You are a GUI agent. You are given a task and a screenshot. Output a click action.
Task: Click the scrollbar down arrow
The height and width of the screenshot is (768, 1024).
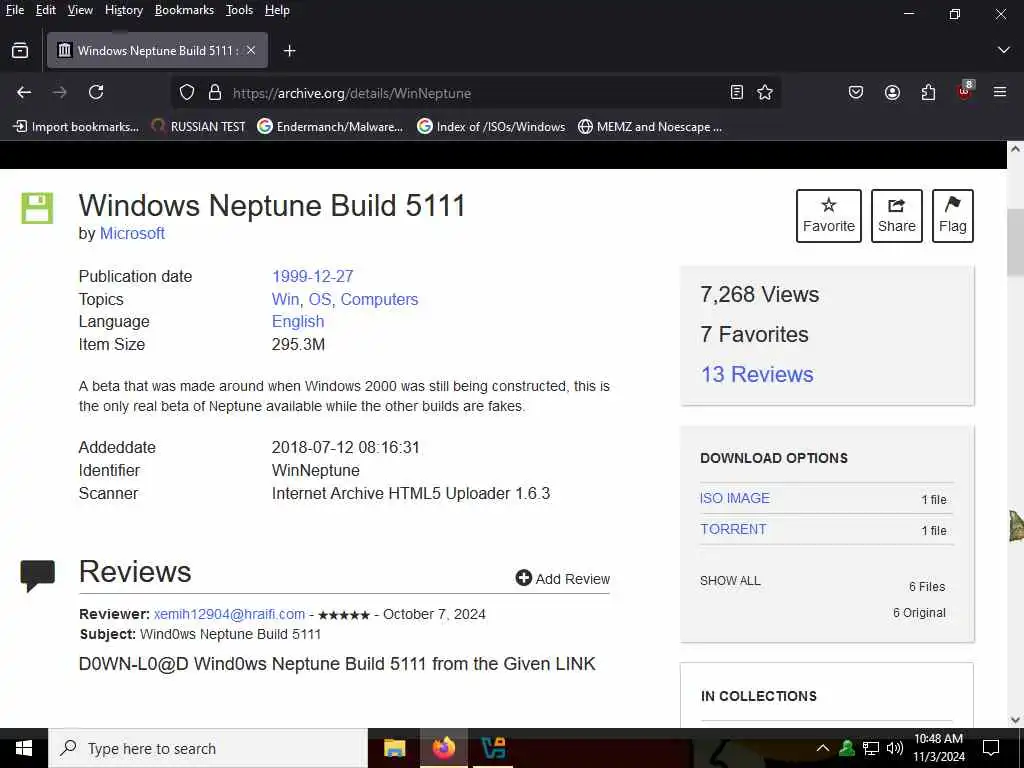coord(1015,720)
